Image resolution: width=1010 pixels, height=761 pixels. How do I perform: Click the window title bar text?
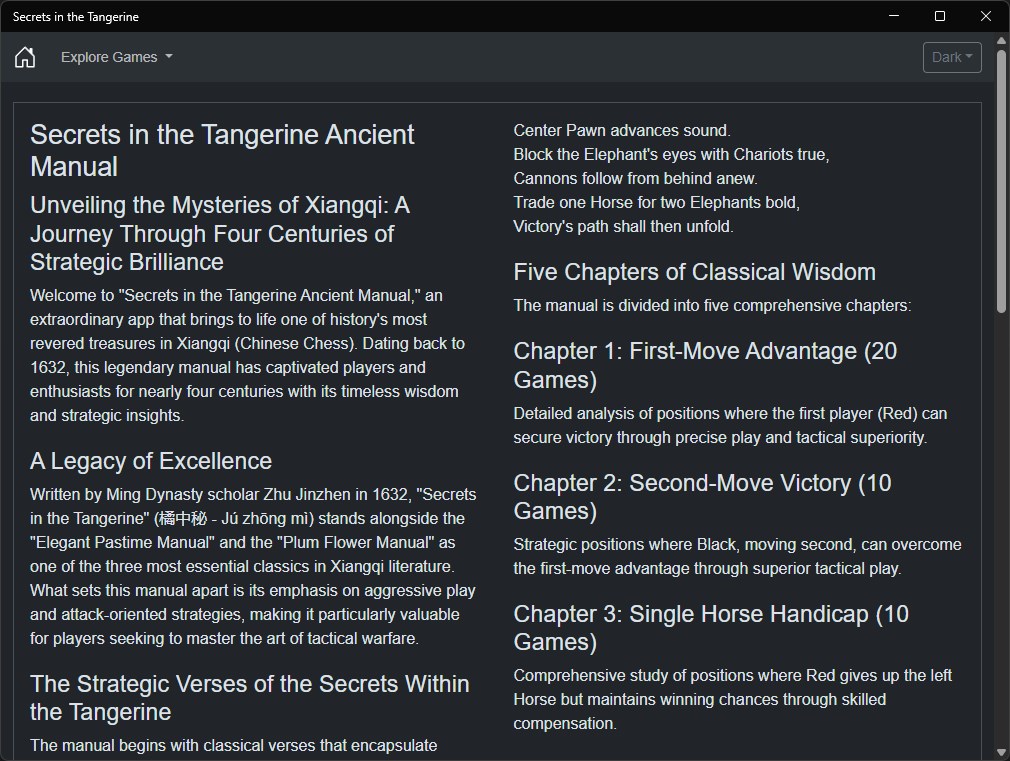click(76, 17)
